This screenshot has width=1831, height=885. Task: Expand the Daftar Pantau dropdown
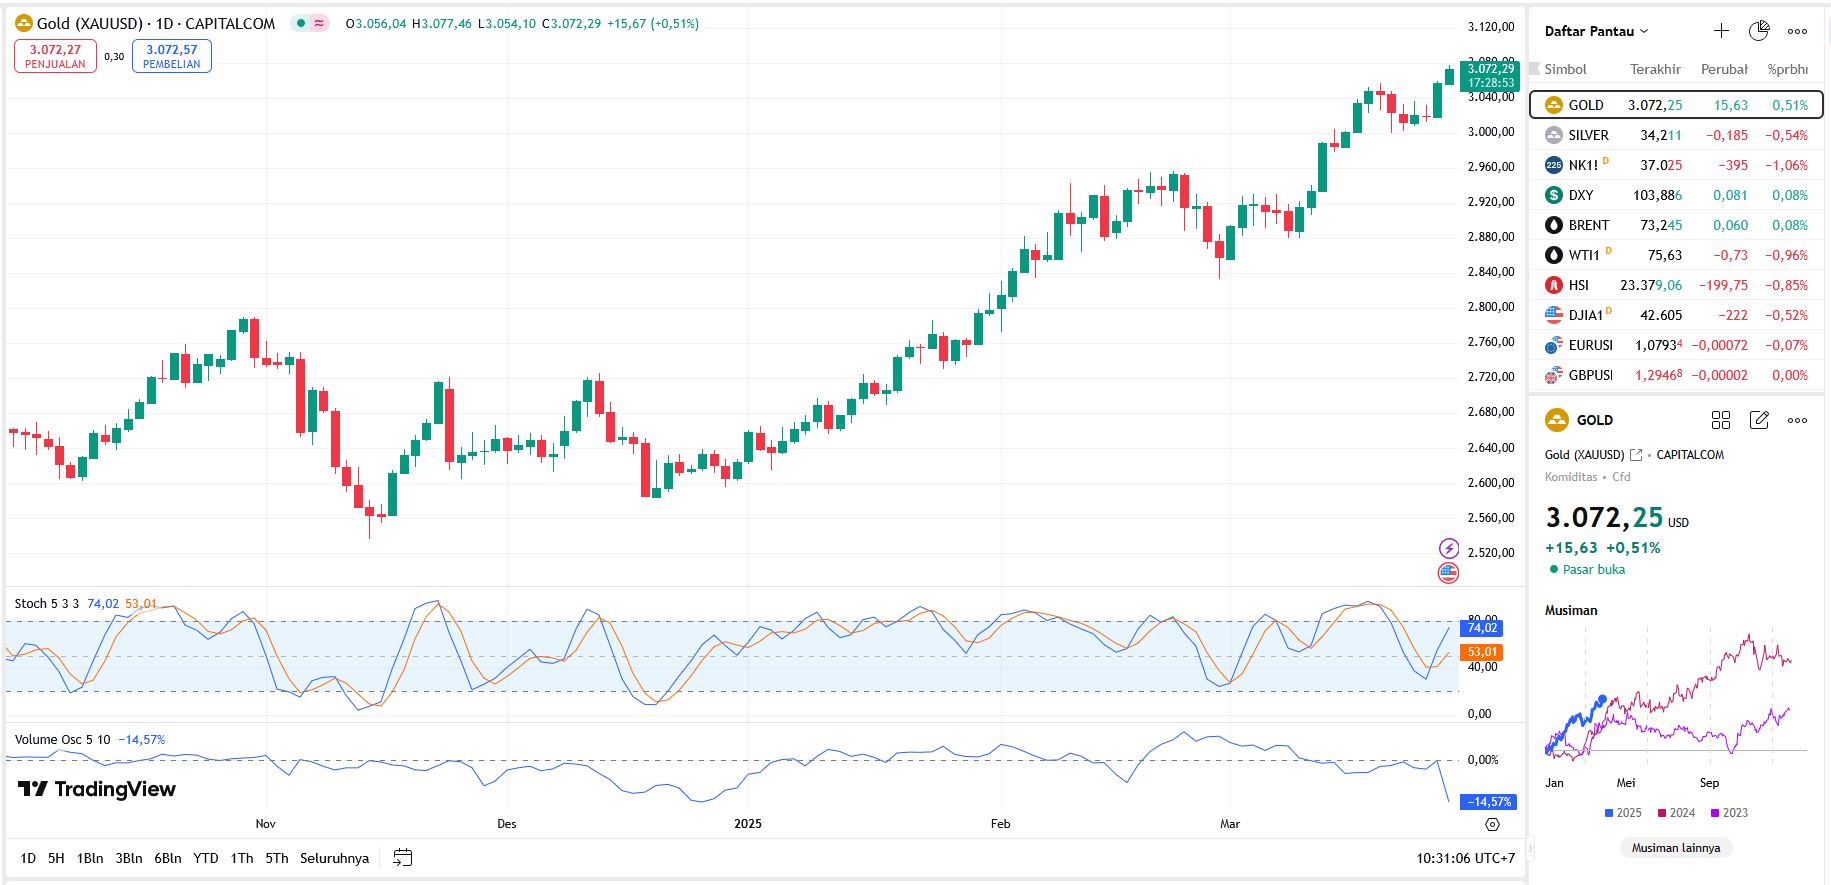[x=1596, y=31]
